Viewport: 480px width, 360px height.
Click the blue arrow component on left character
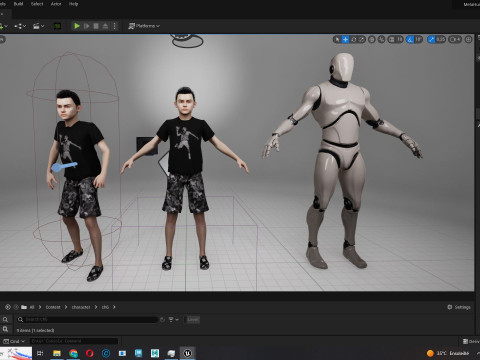tap(64, 166)
